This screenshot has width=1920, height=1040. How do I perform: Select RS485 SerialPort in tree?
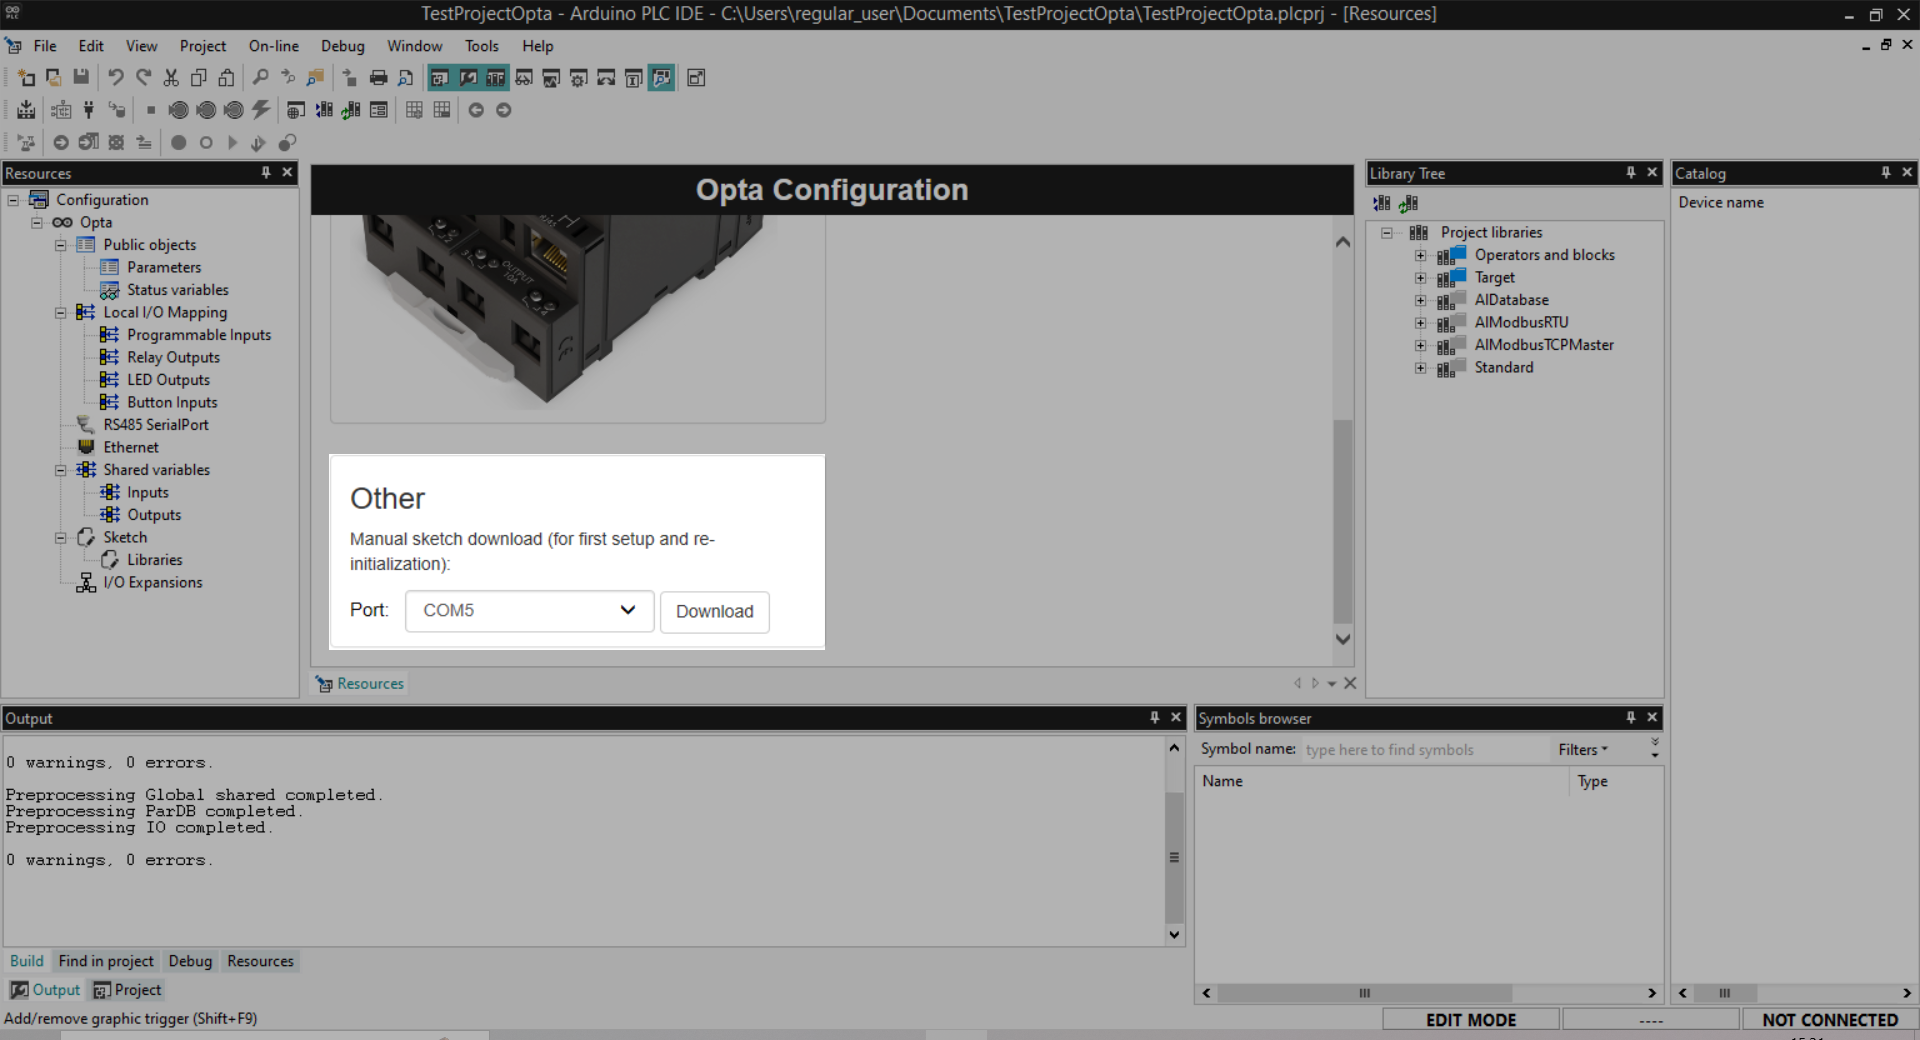click(x=156, y=424)
